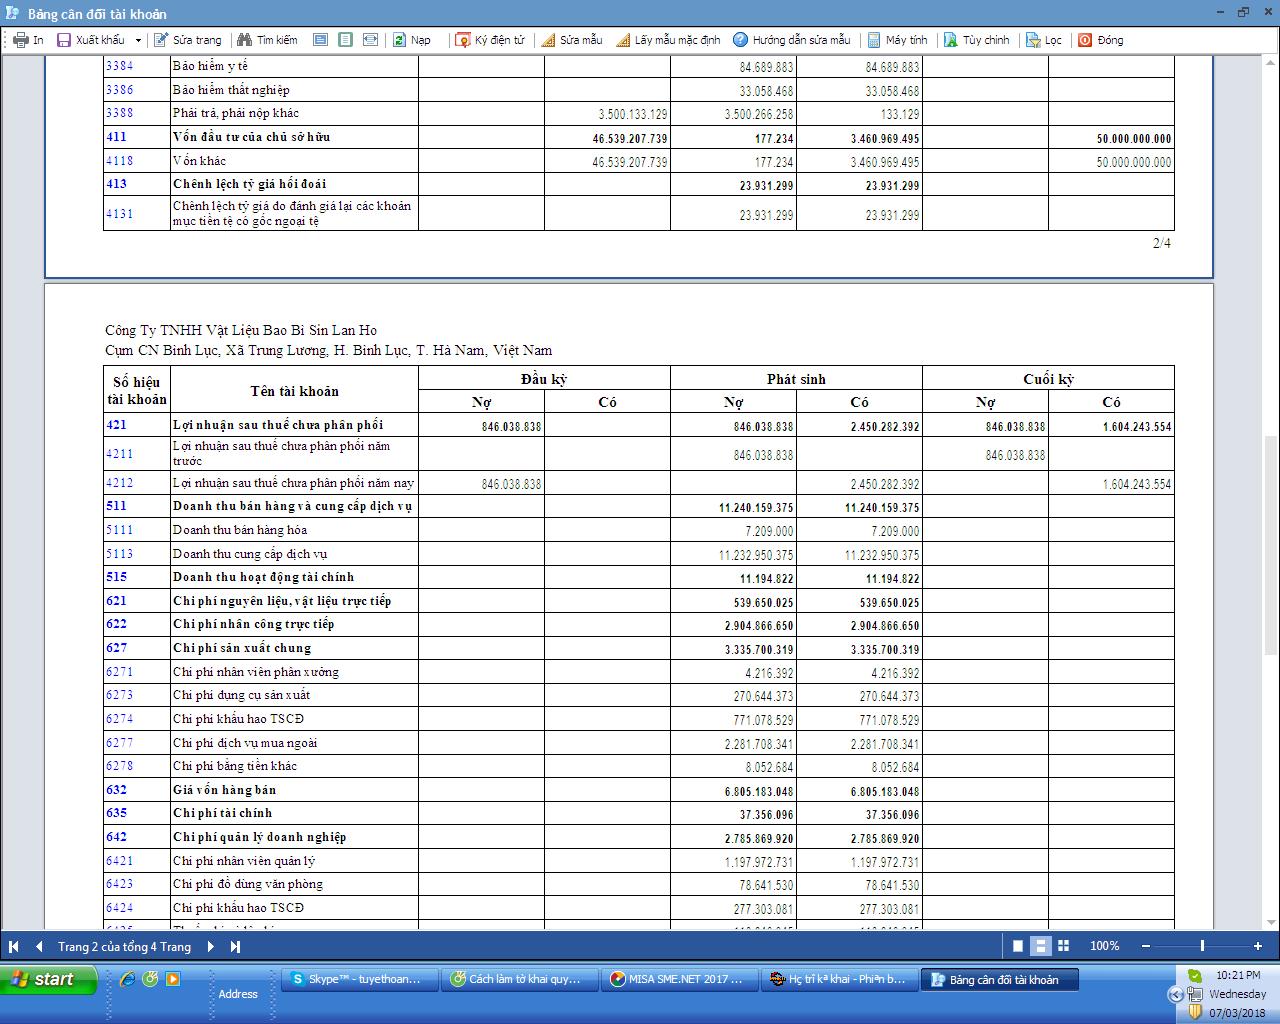Click the 100% zoom level label
Screen dimensions: 1280x1024
pyautogui.click(x=1105, y=946)
